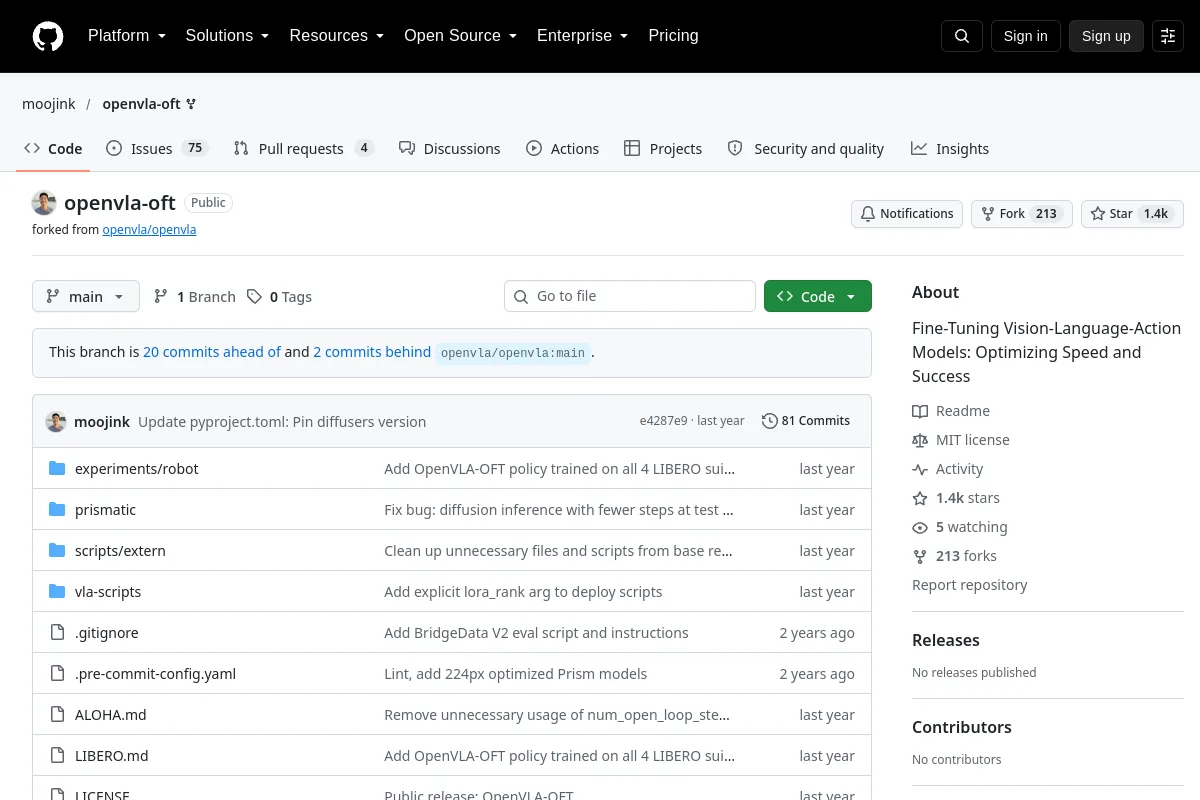
Task: Click Report repository link
Action: click(x=970, y=585)
